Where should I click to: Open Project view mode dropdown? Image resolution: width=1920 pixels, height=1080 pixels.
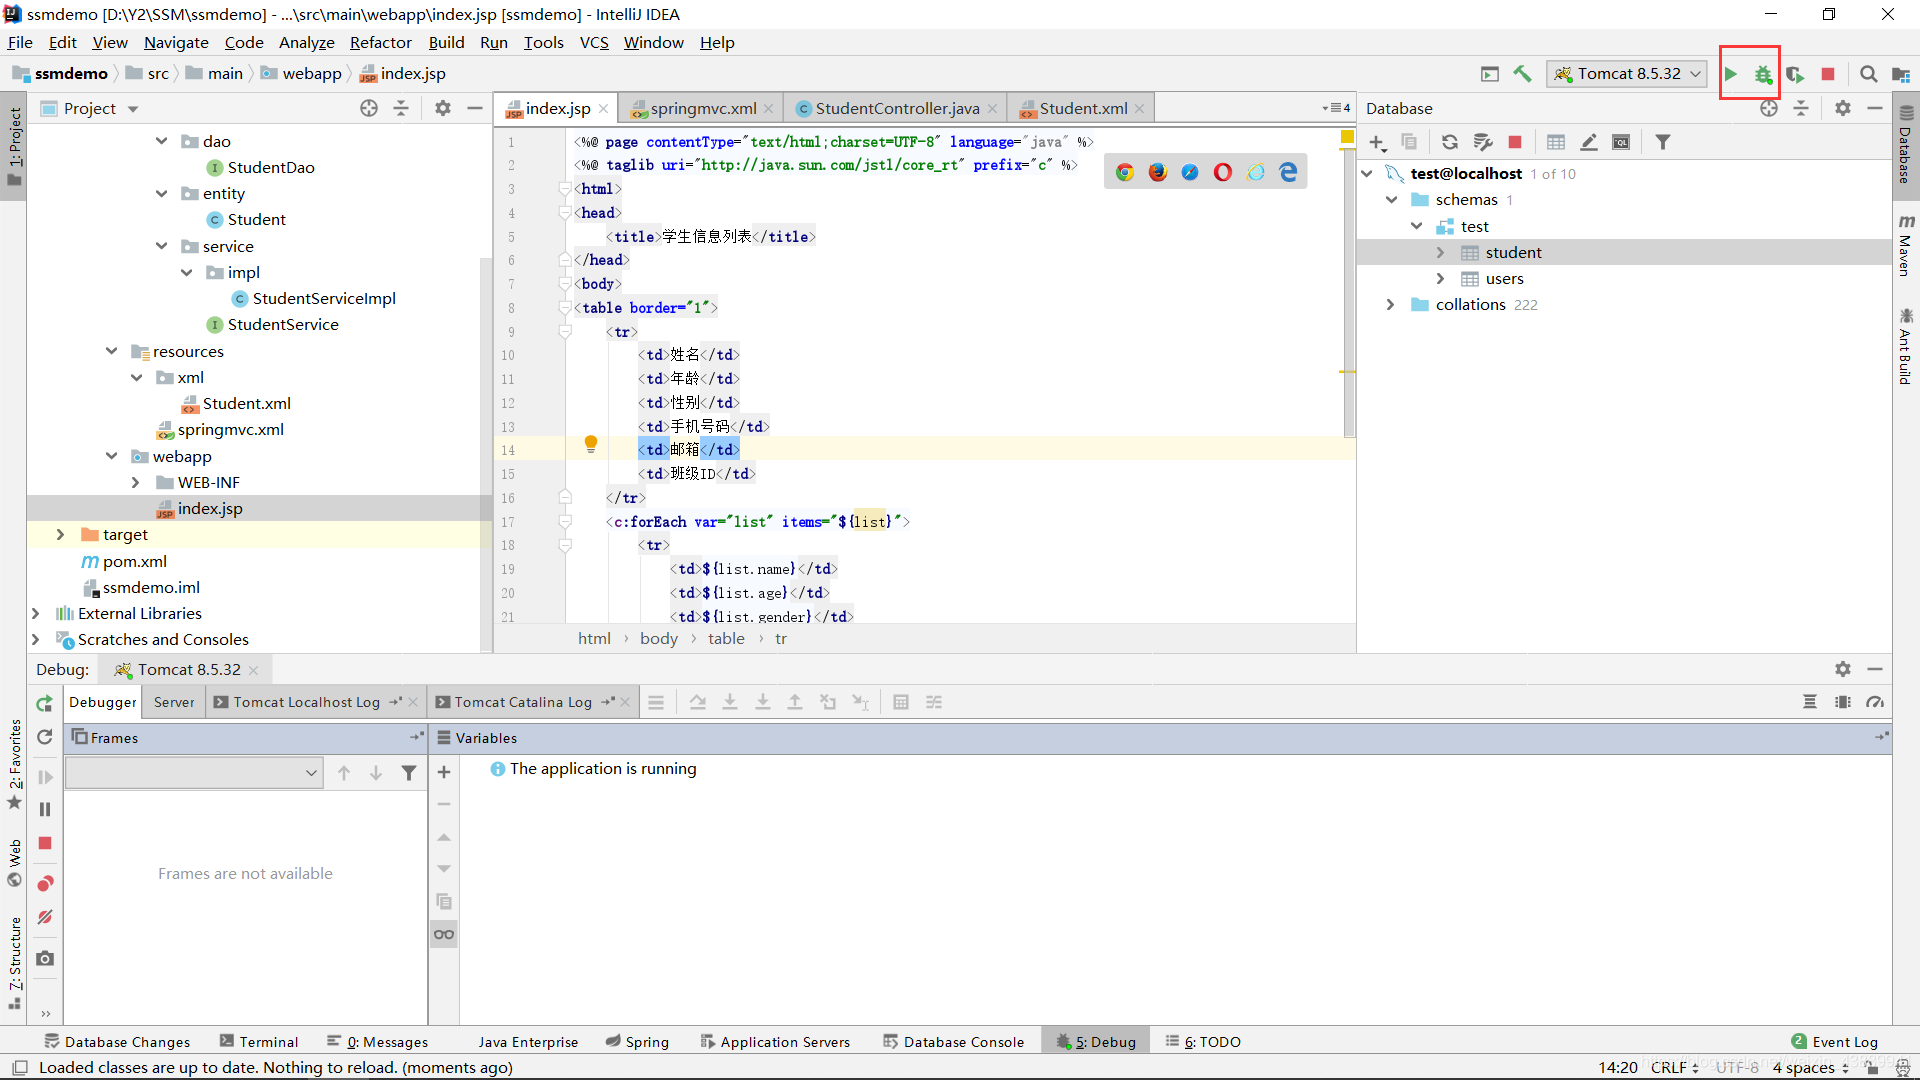coord(133,109)
